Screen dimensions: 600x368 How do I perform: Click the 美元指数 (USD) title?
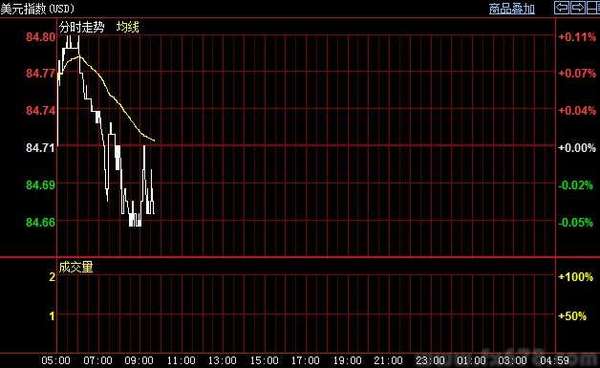point(38,8)
